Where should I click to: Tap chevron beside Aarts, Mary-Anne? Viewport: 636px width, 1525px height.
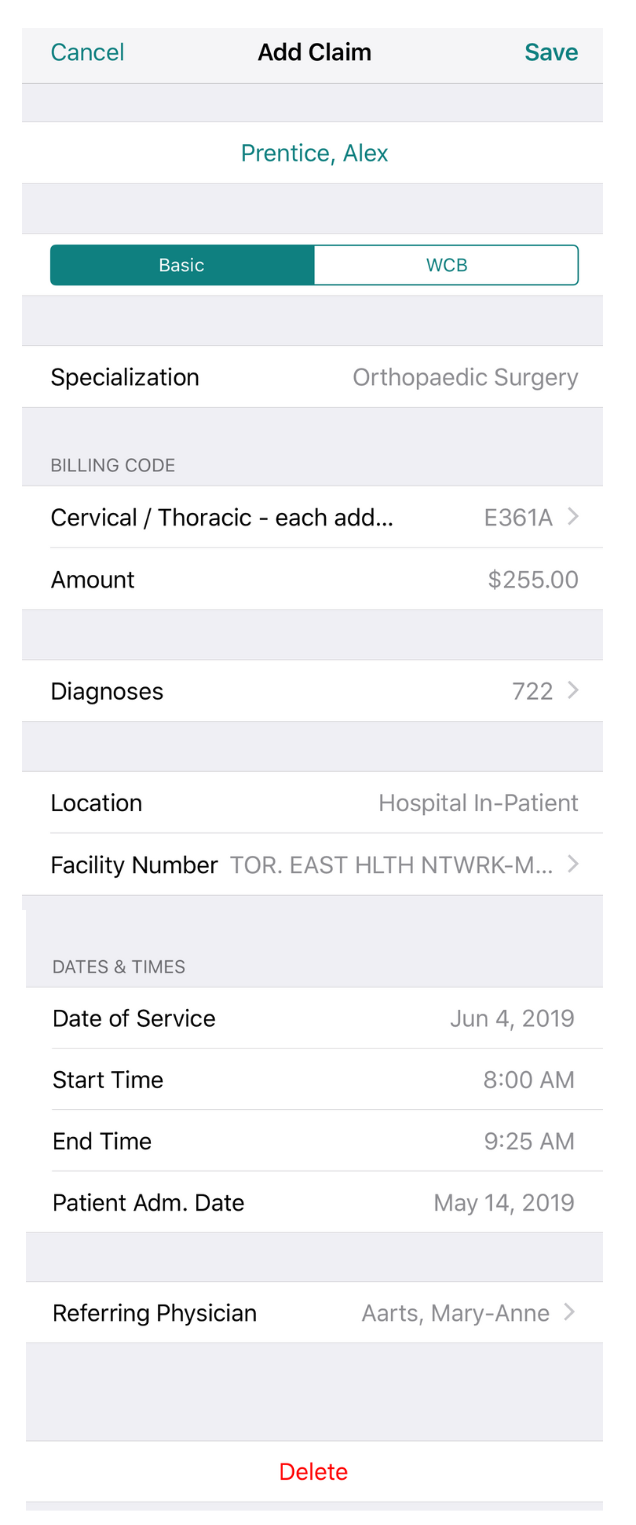click(570, 1313)
